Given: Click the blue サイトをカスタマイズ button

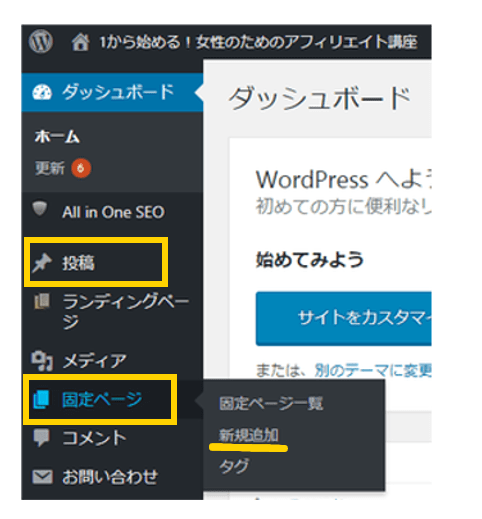Looking at the screenshot, I should tap(344, 318).
